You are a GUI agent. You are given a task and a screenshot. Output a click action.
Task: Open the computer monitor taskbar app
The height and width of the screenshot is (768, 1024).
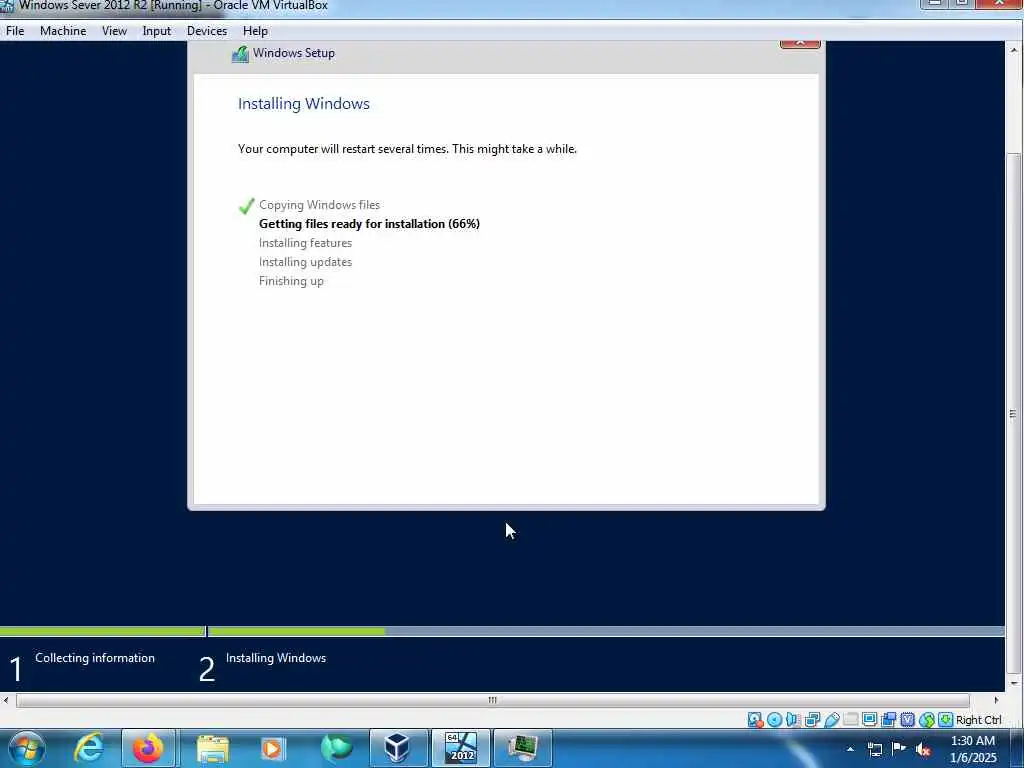522,748
